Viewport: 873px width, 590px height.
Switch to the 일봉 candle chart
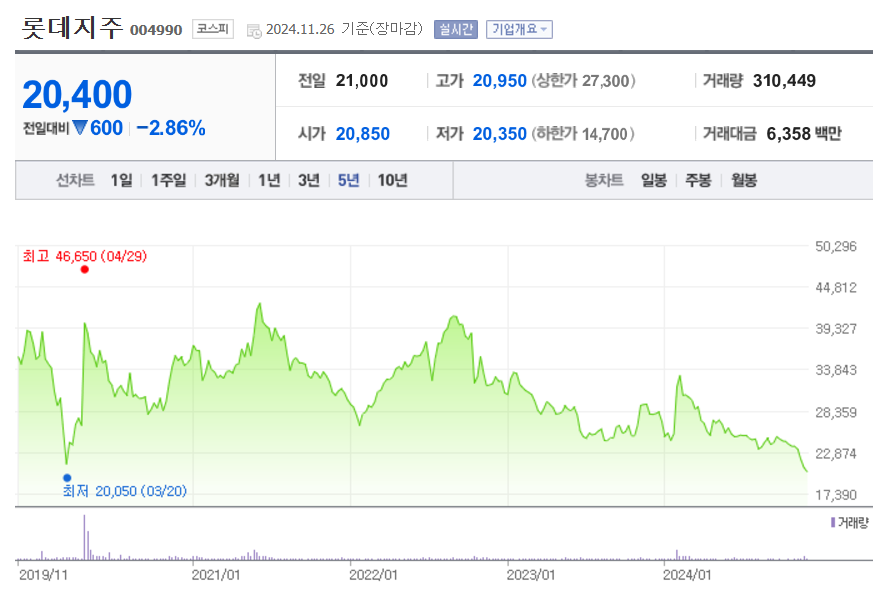pyautogui.click(x=654, y=180)
